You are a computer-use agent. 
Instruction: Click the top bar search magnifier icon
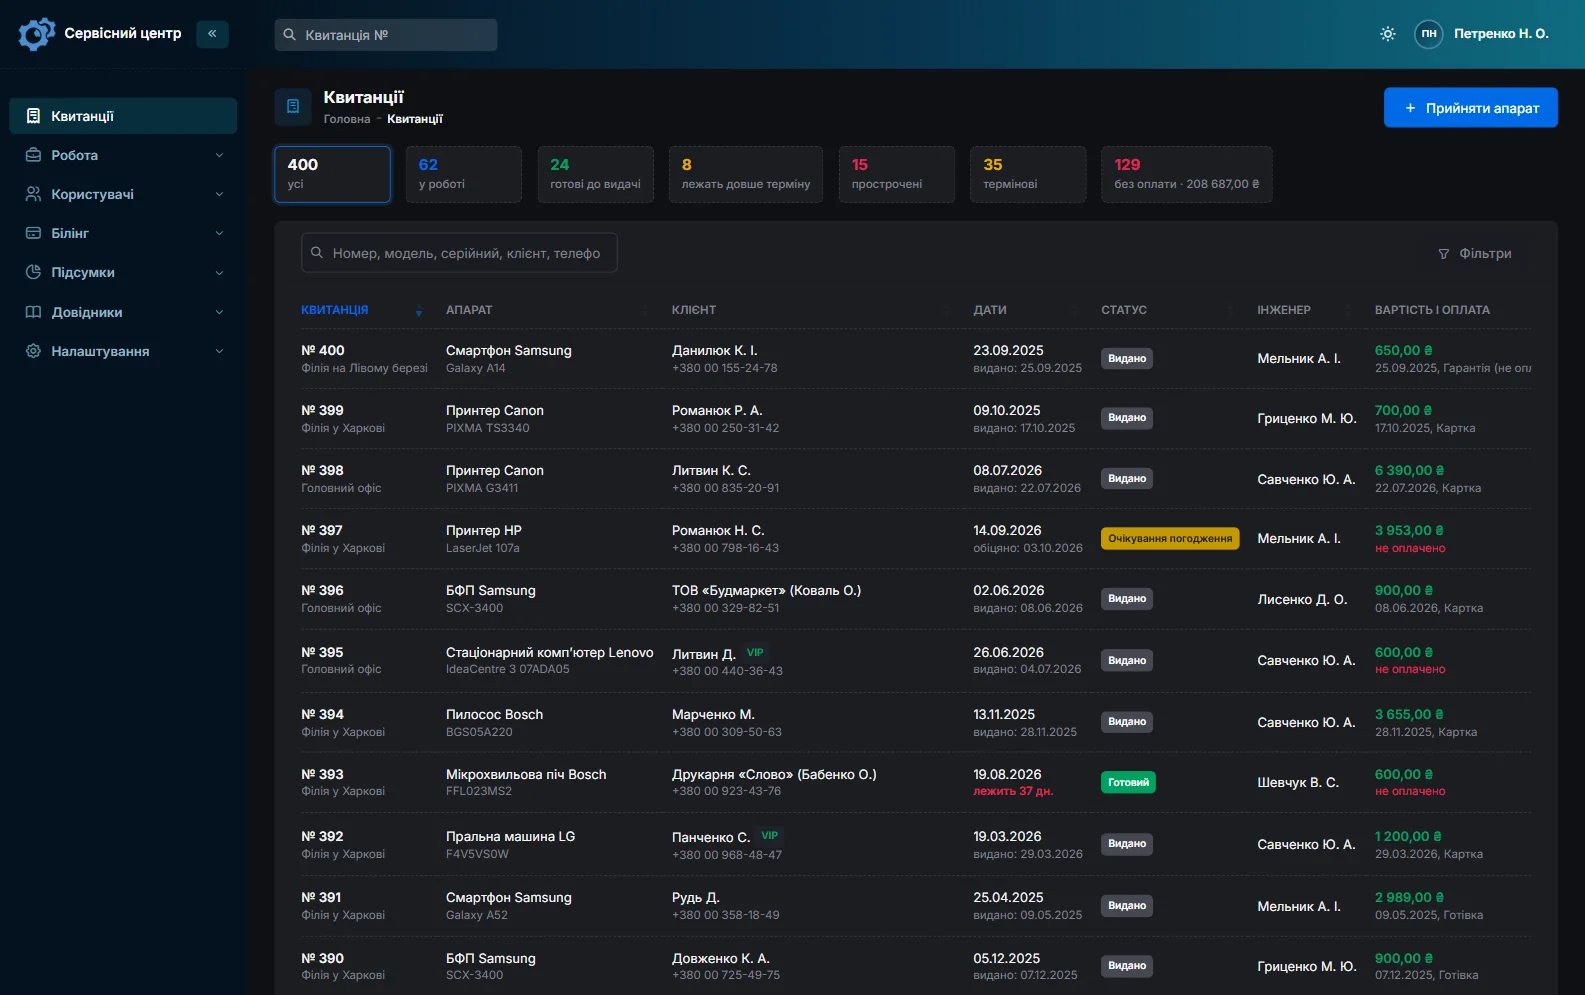click(289, 35)
